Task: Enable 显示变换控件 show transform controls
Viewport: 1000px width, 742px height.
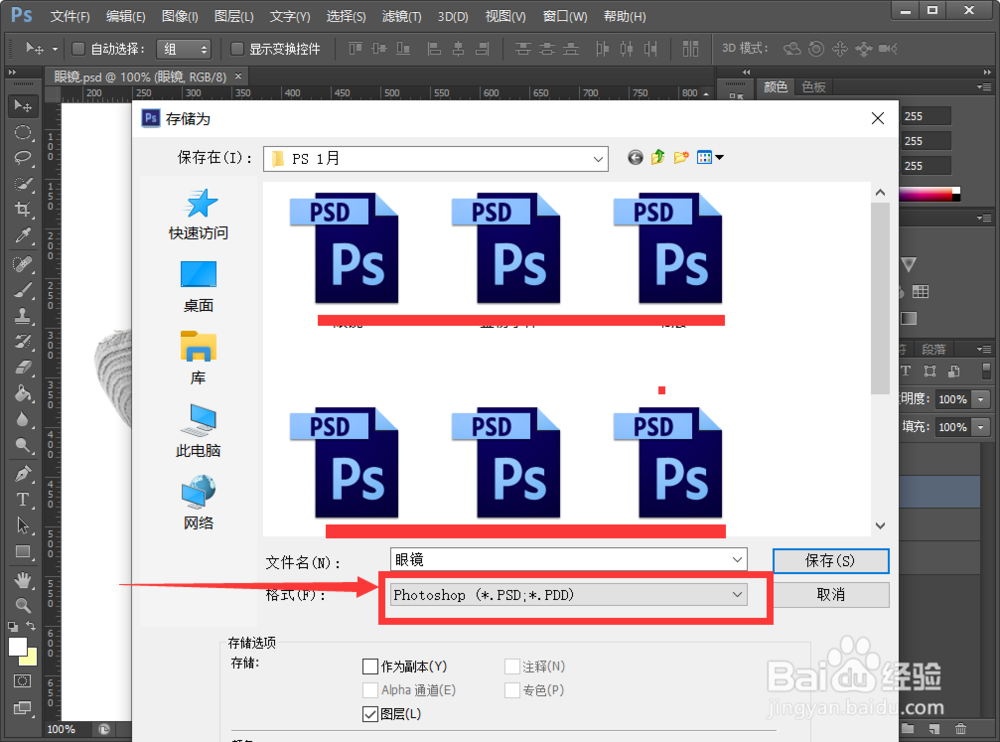Action: pos(237,48)
